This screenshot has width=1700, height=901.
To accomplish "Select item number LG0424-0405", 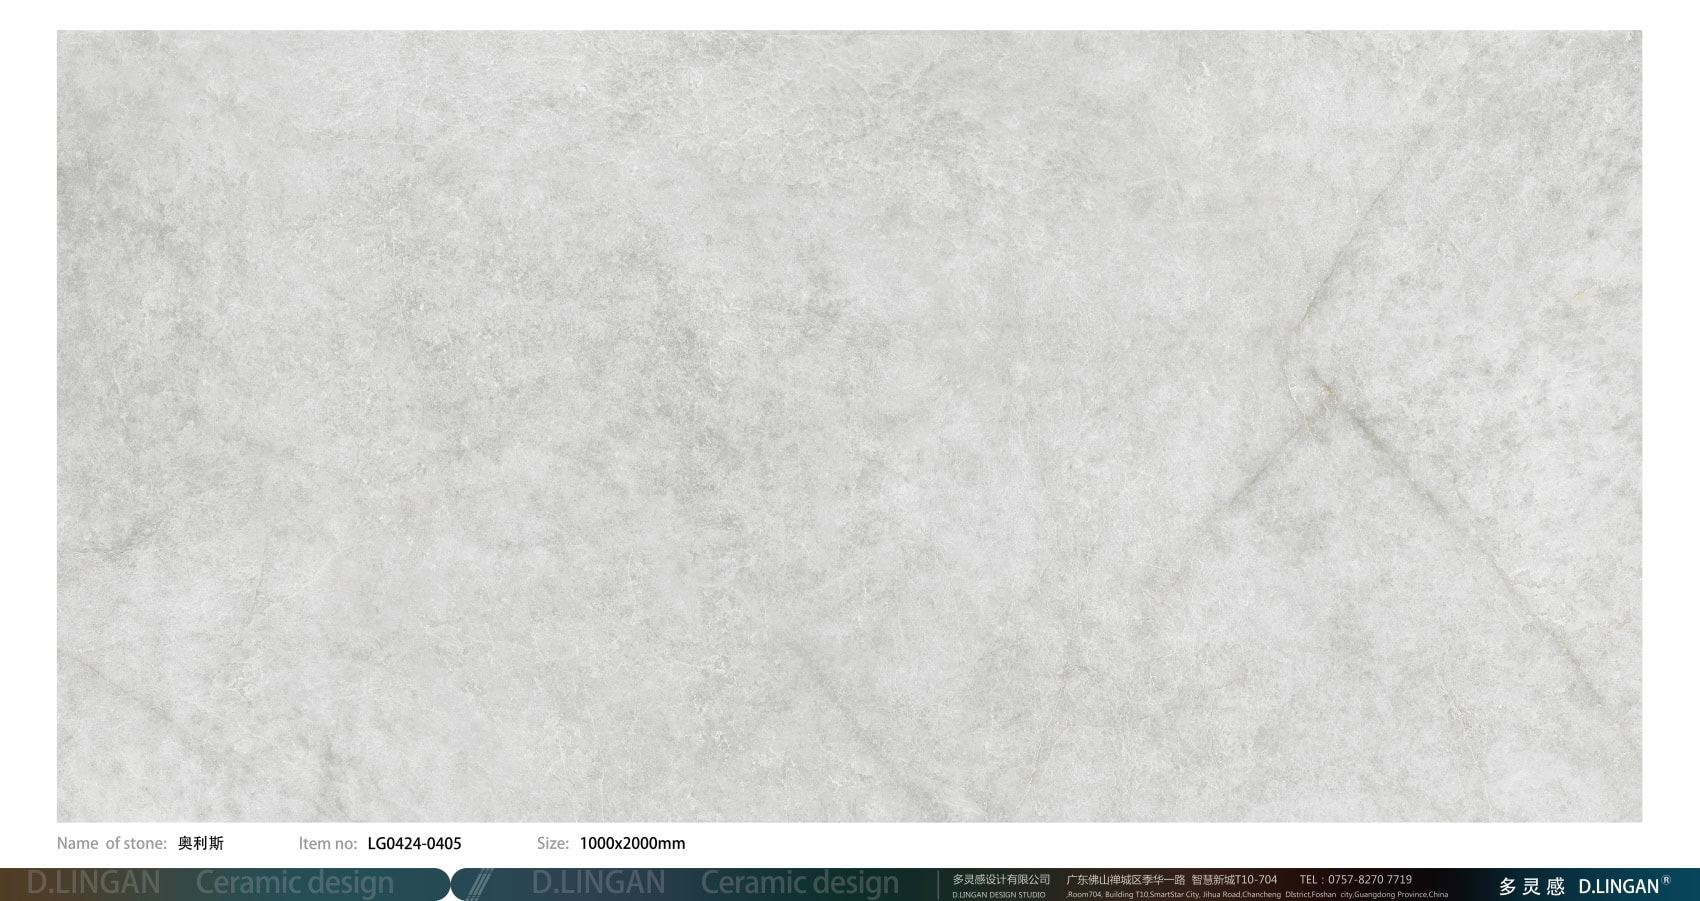I will coord(414,843).
